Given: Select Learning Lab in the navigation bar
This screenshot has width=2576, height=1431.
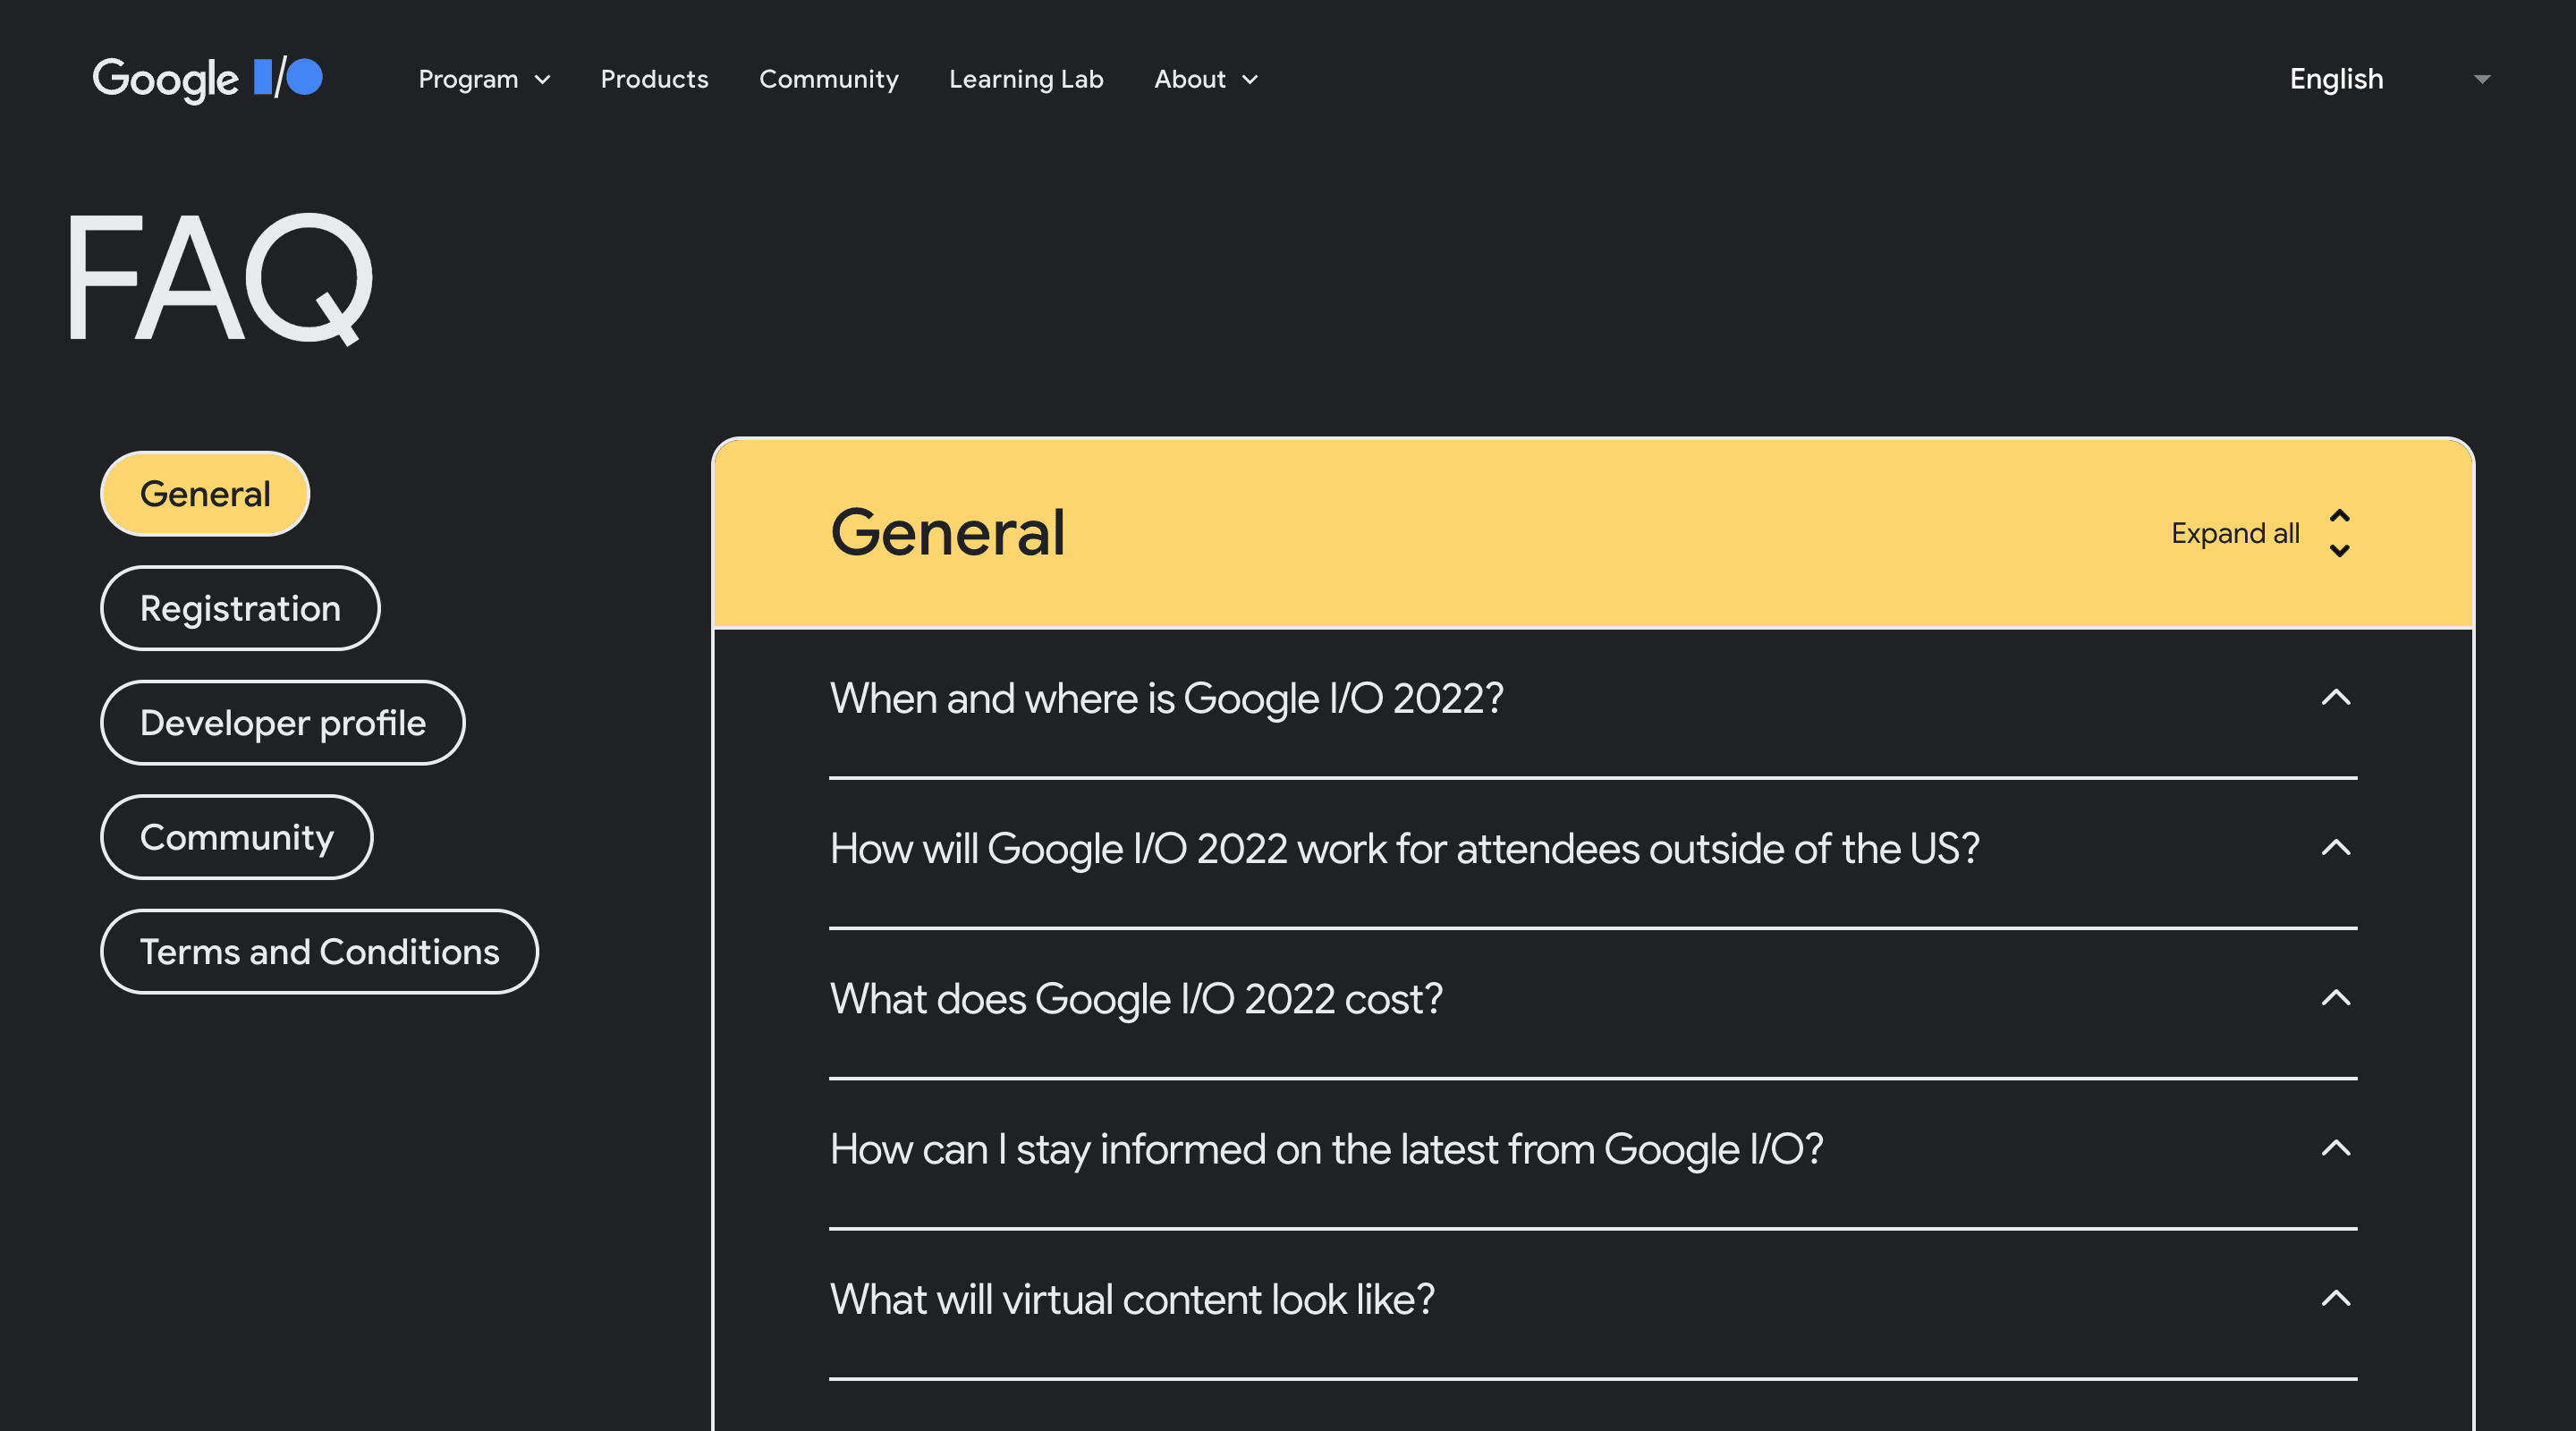Looking at the screenshot, I should pyautogui.click(x=1026, y=79).
